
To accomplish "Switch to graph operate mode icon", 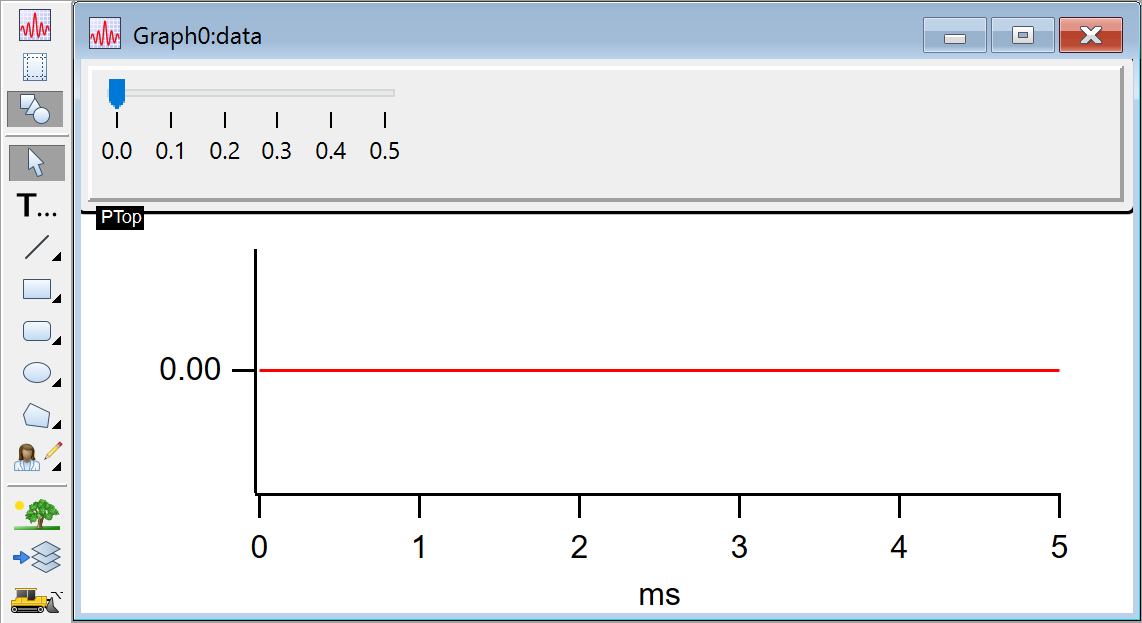I will click(x=35, y=24).
